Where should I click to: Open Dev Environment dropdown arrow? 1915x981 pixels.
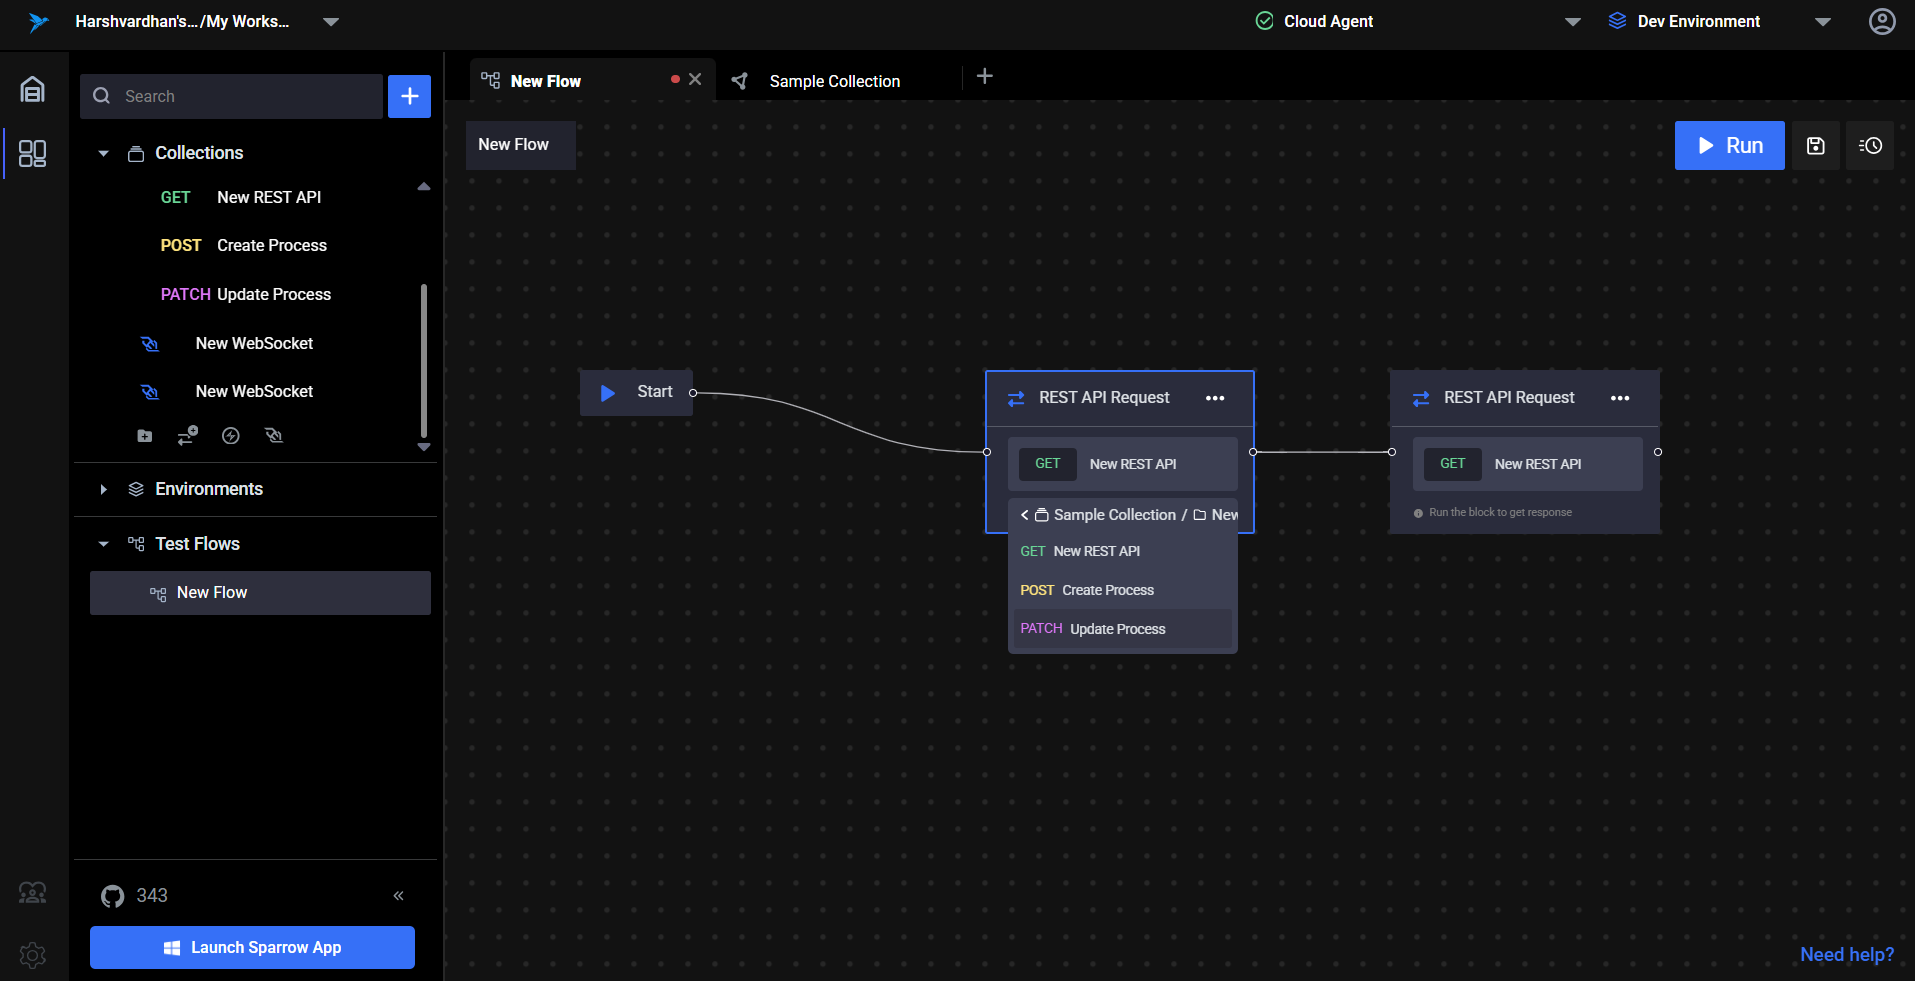coord(1823,22)
